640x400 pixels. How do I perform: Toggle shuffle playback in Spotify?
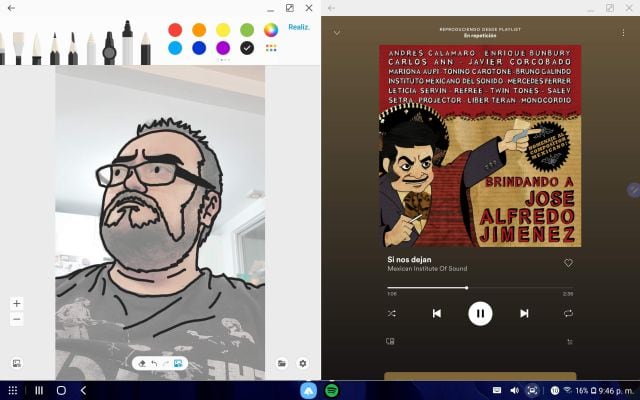click(391, 313)
